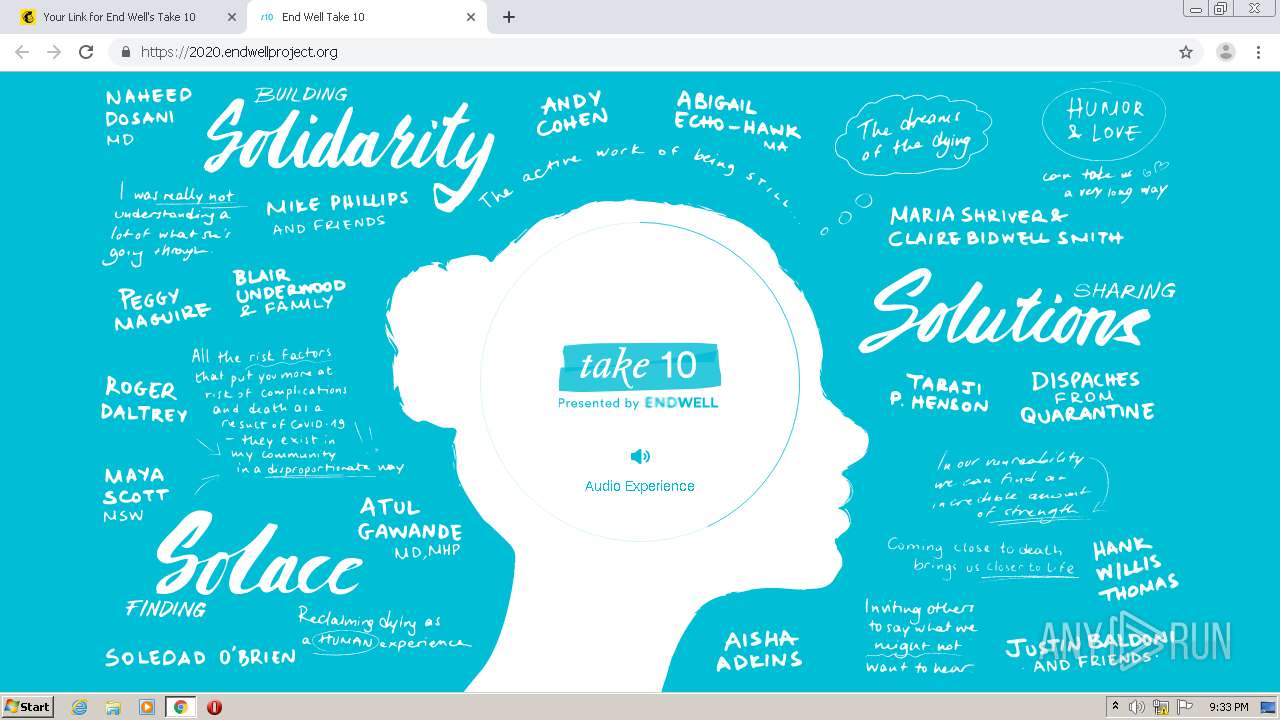Click 'Reclaiming dying as a human experience'

[384, 630]
